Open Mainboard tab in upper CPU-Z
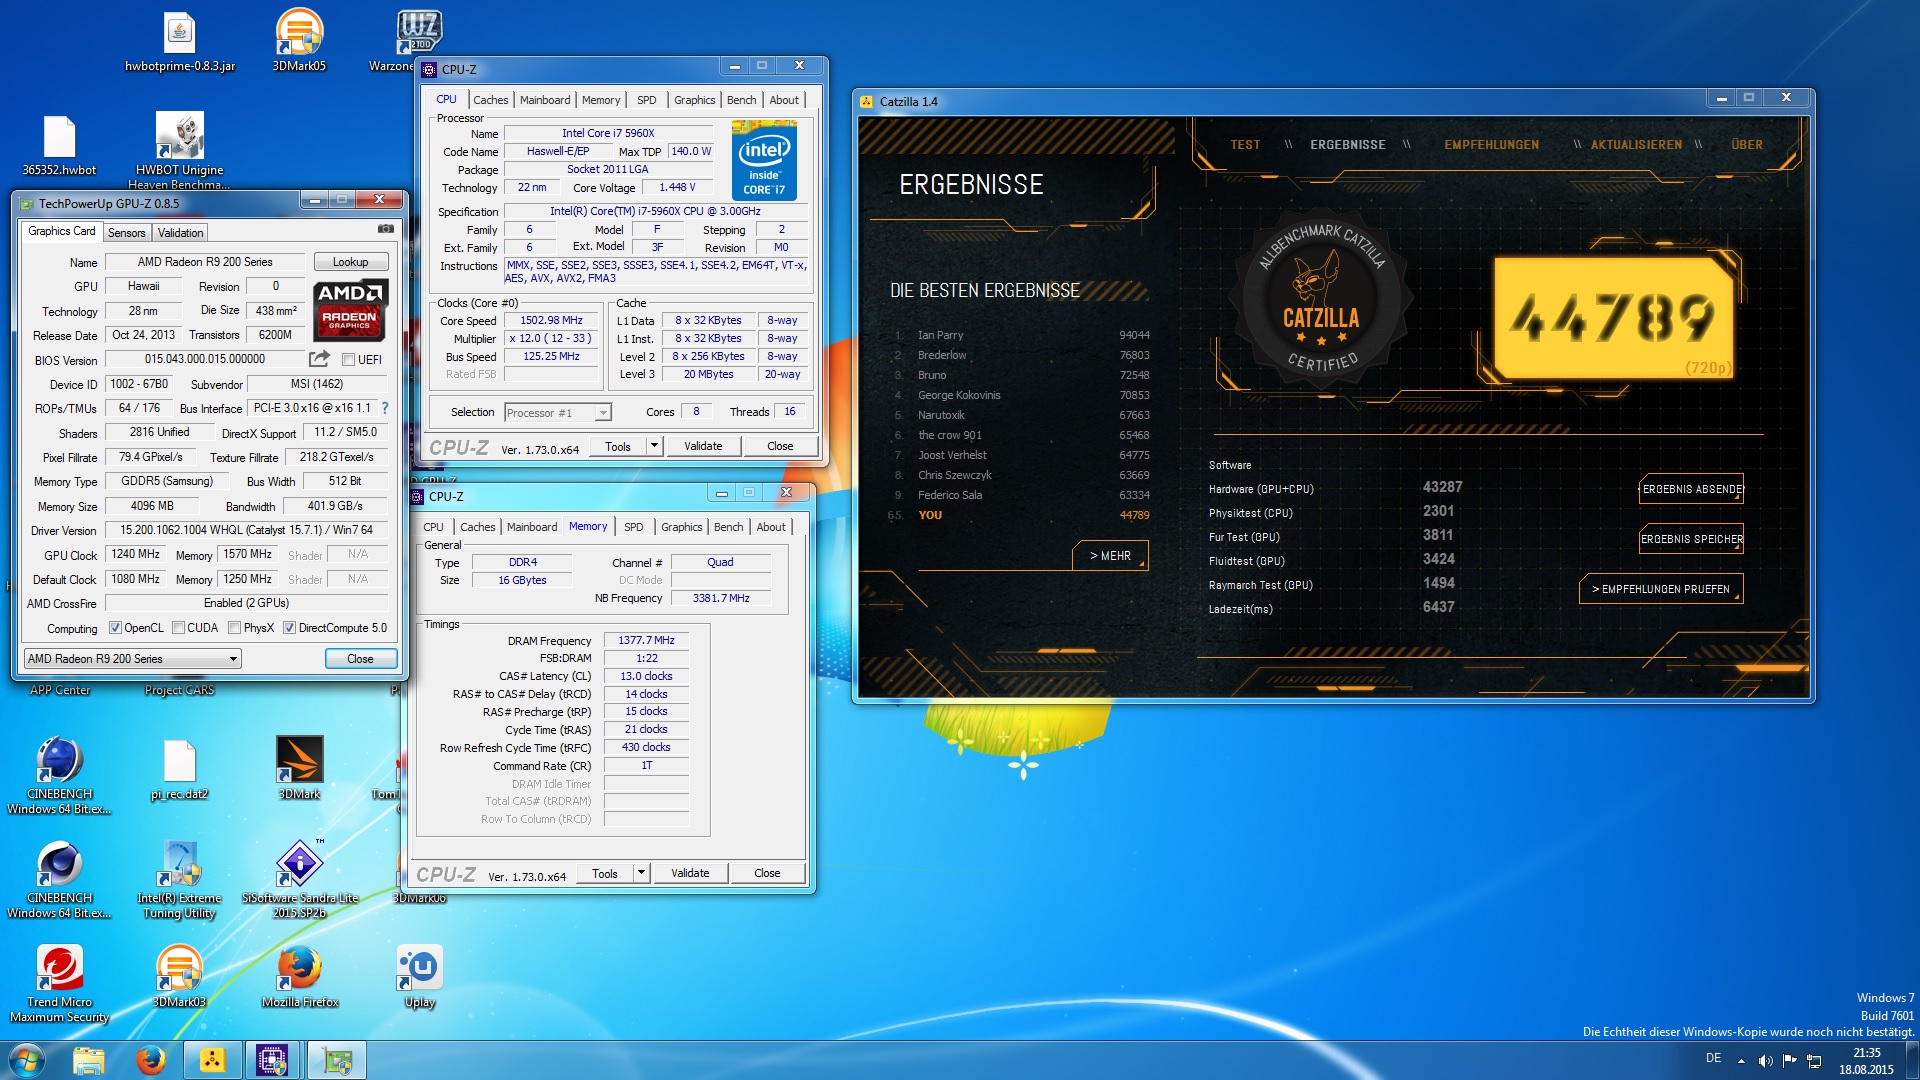The width and height of the screenshot is (1920, 1080). tap(545, 100)
